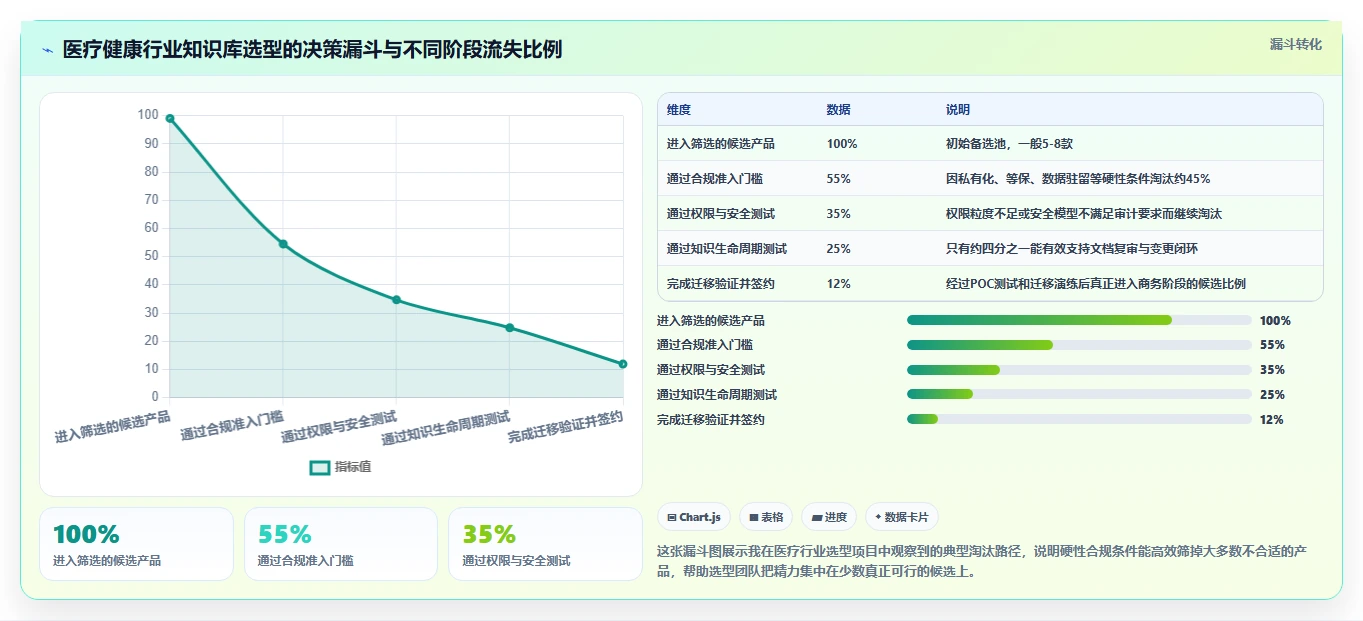Click the 35% value in the table
Screen dimensions: 1363x621
(839, 214)
